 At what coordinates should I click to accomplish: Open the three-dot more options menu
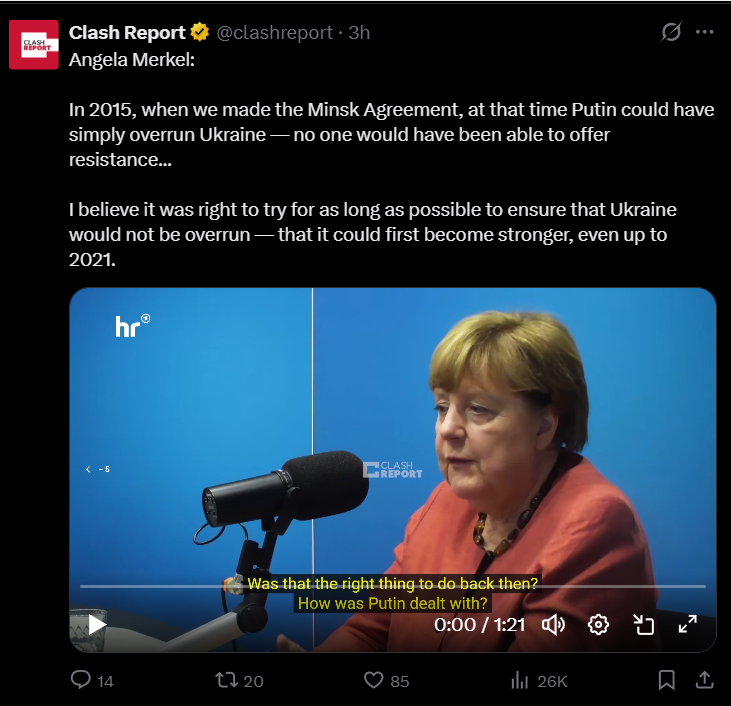[704, 32]
